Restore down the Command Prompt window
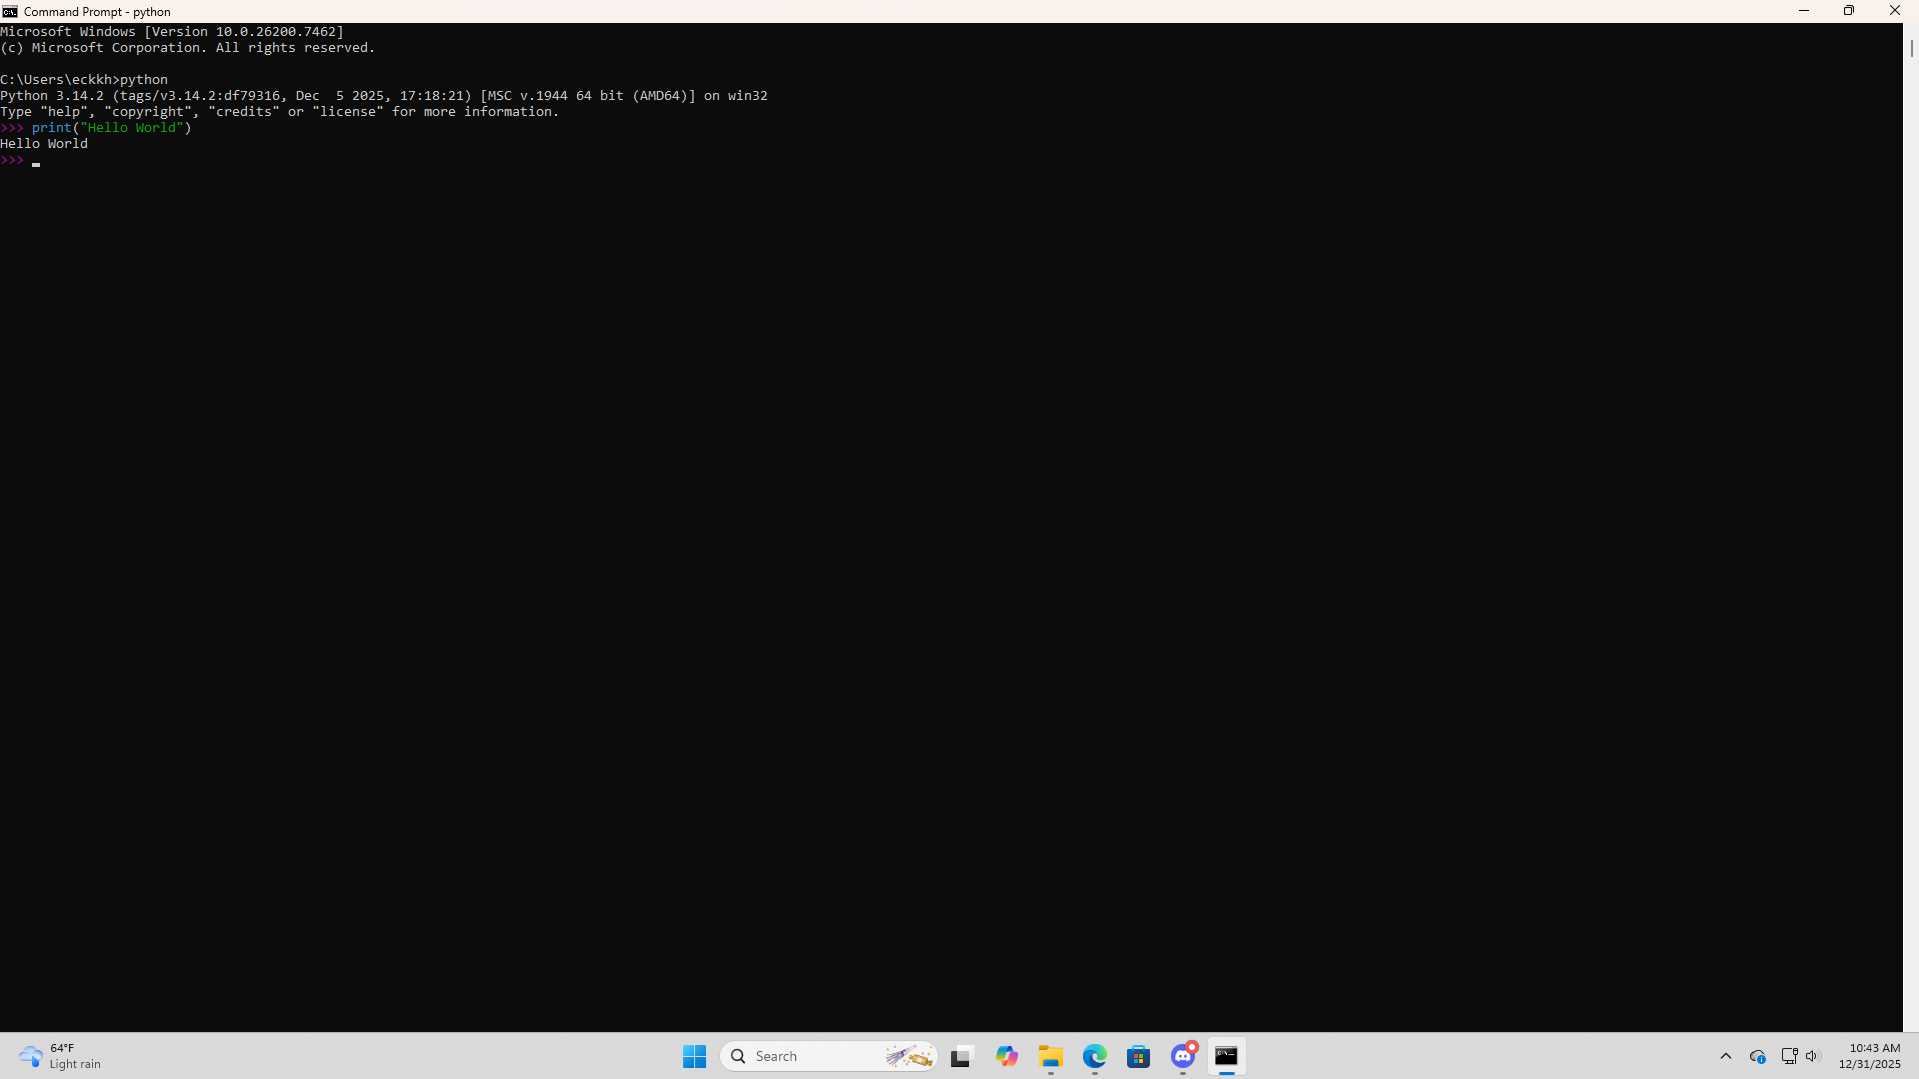The image size is (1919, 1079). (1849, 11)
